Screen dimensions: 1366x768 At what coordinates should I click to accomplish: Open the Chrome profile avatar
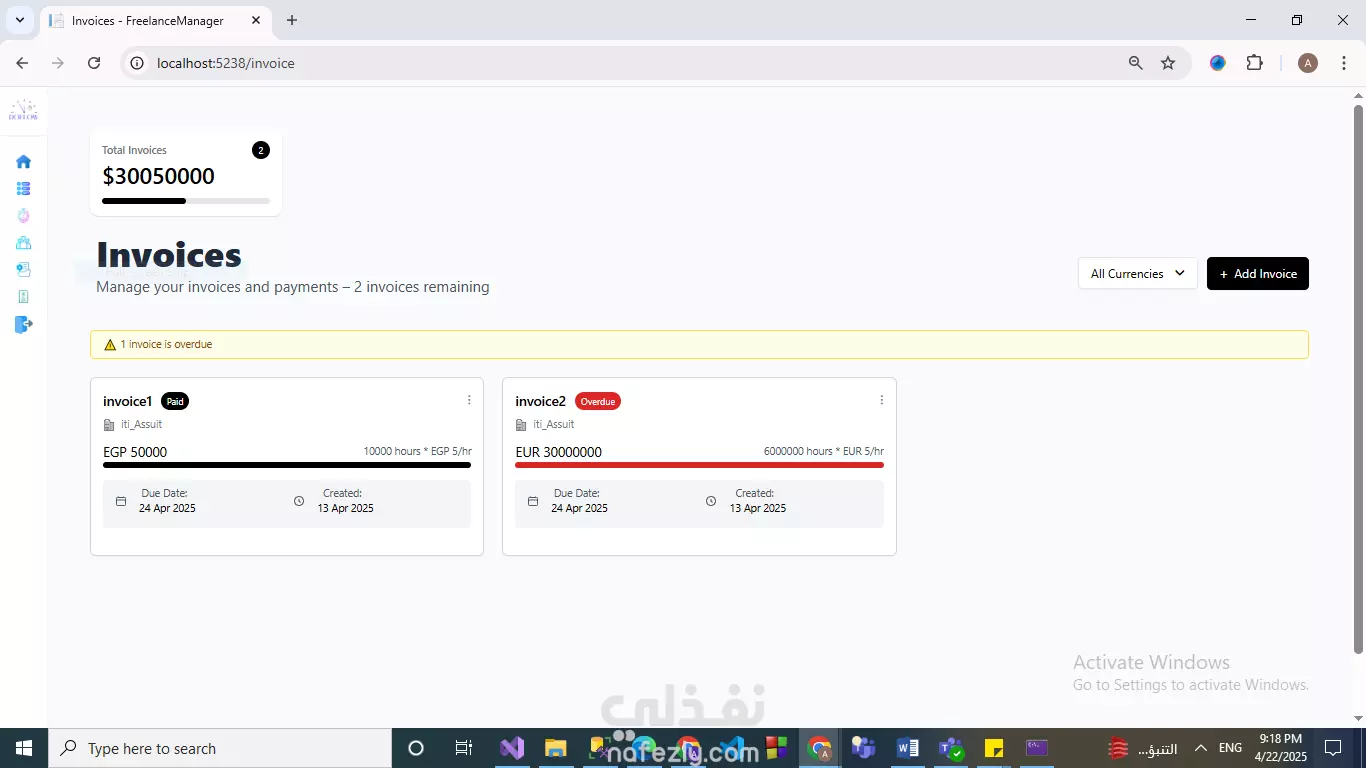coord(1308,63)
